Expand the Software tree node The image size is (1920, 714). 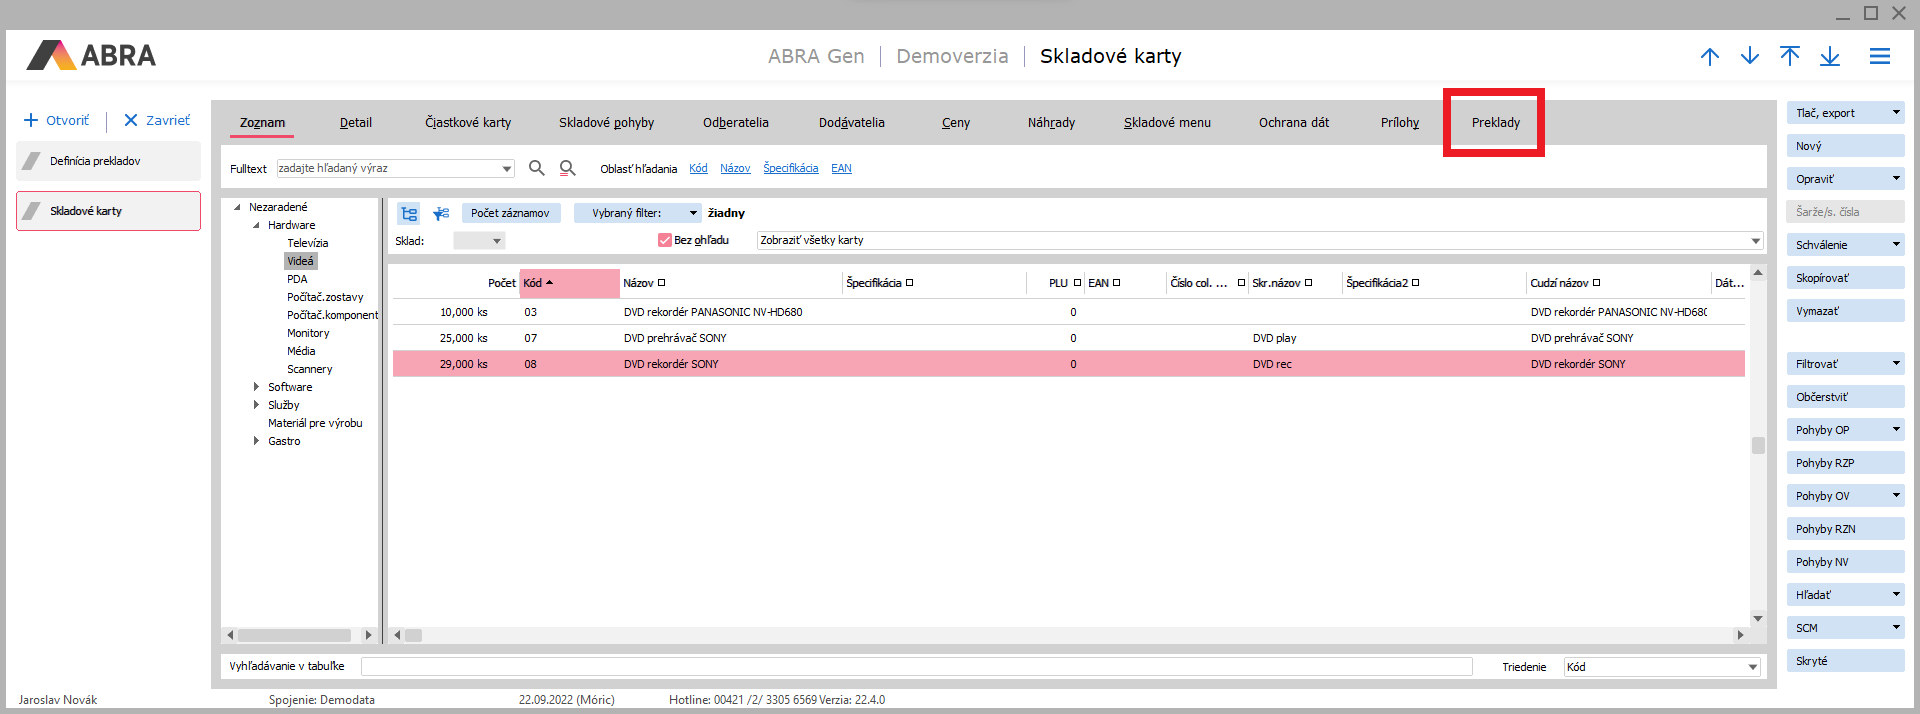click(x=256, y=387)
